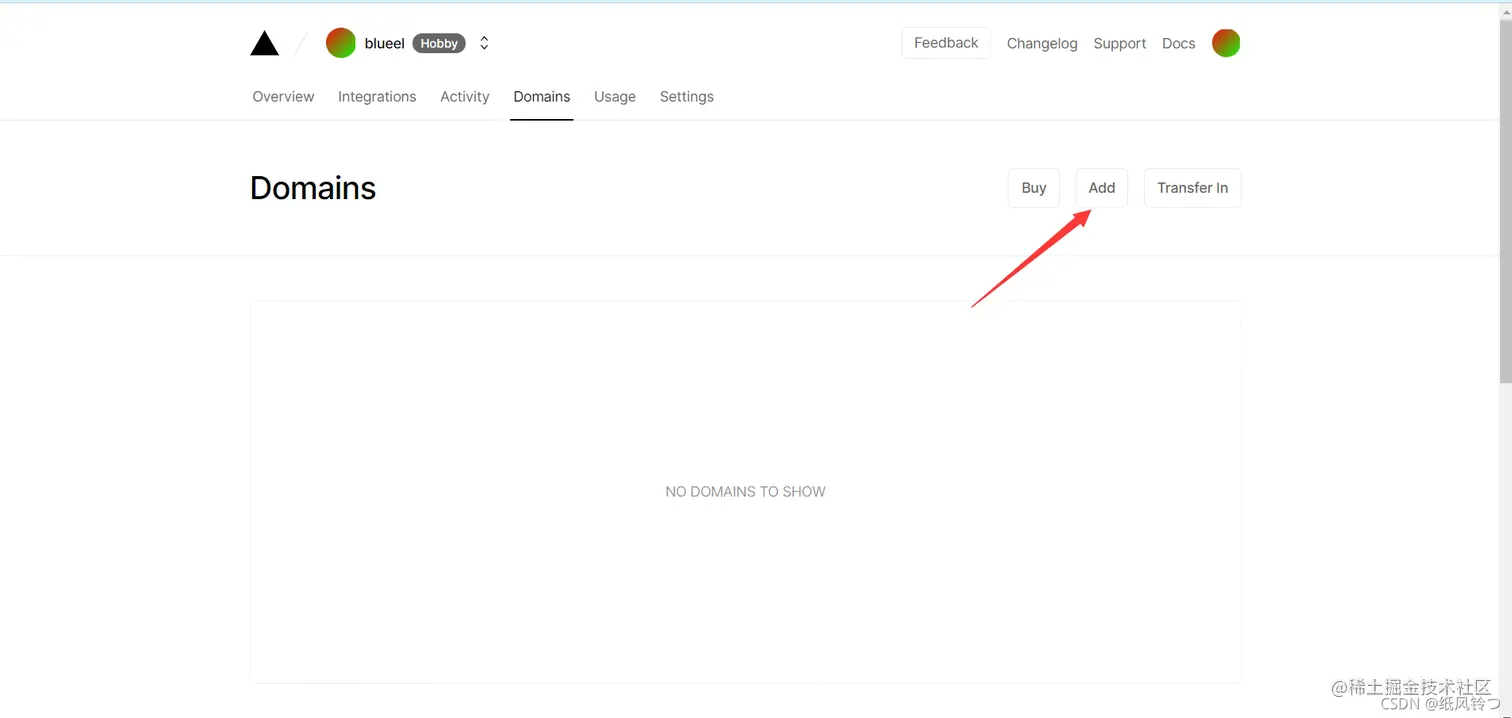Open the user avatar menu next to Docs
The image size is (1512, 718).
click(1226, 43)
